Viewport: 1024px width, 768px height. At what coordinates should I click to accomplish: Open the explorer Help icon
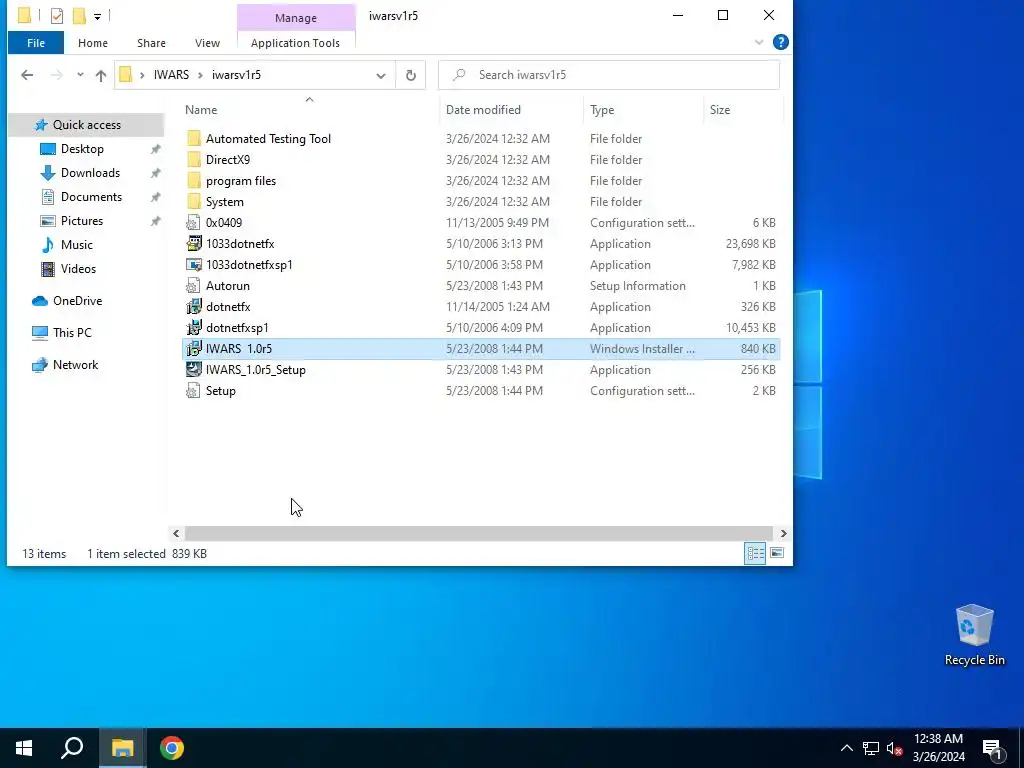click(780, 42)
